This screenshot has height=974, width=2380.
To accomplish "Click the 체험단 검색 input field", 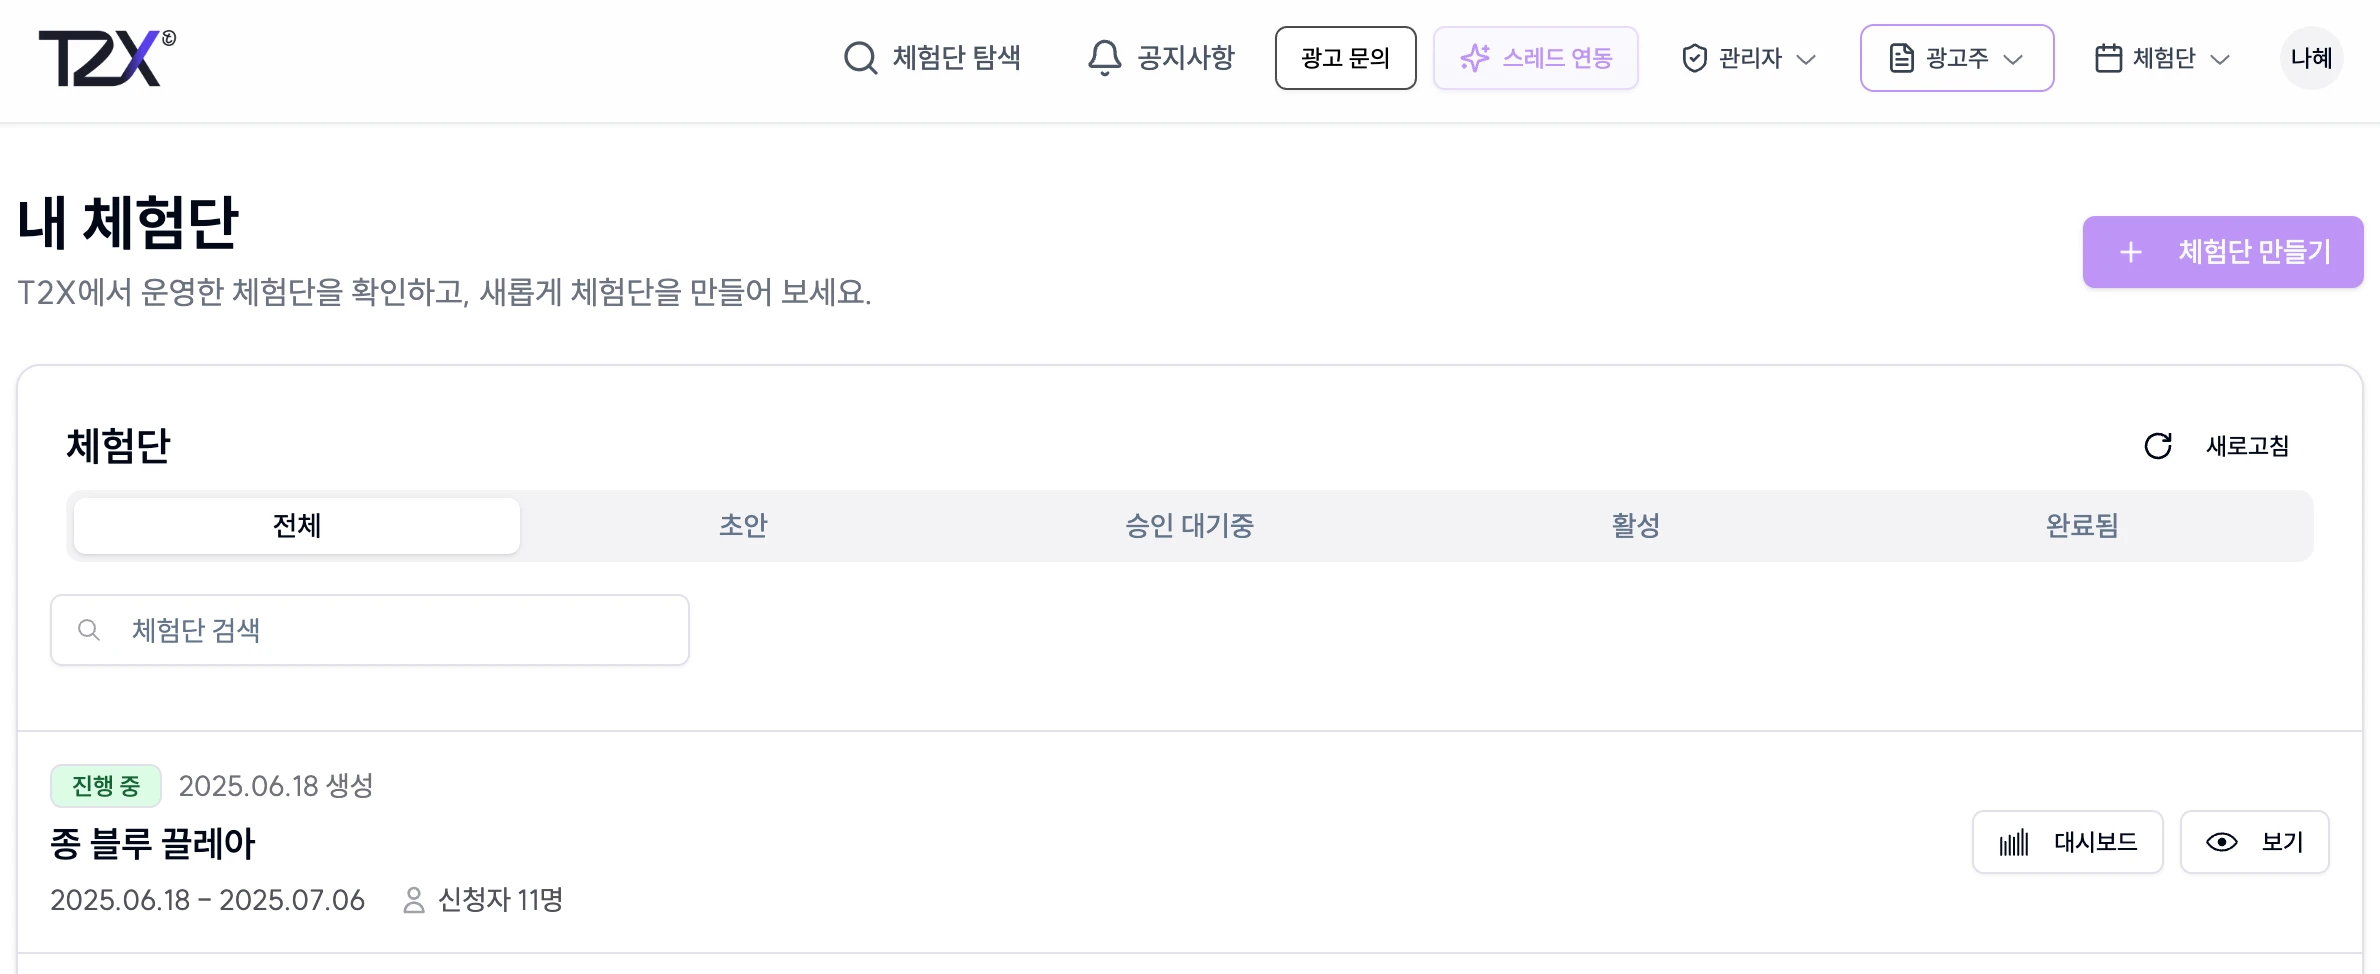I will [370, 630].
